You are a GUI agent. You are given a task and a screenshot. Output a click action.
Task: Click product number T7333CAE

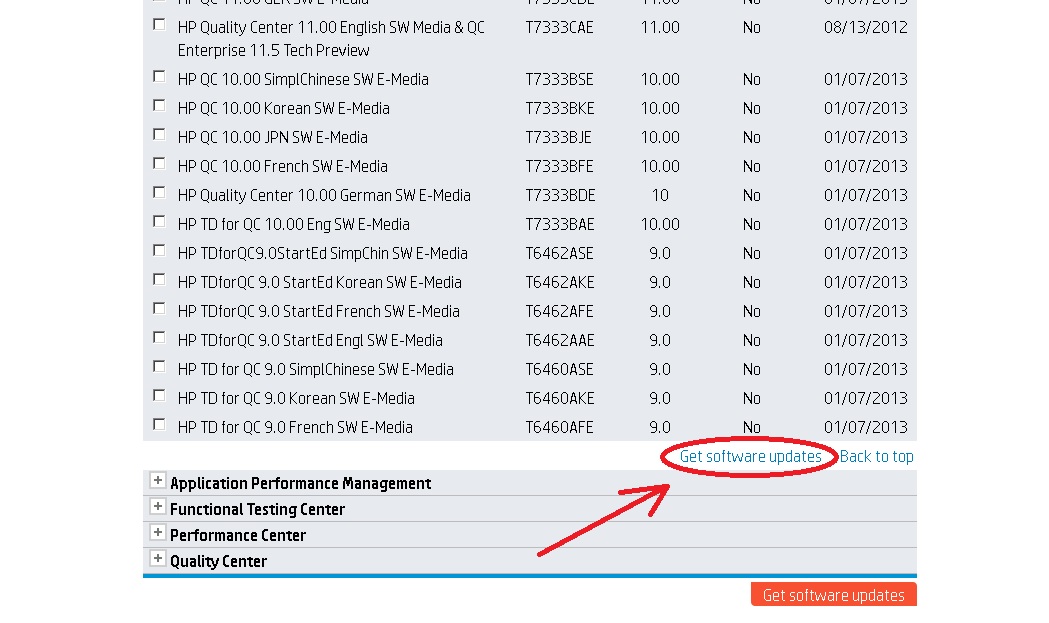[559, 27]
